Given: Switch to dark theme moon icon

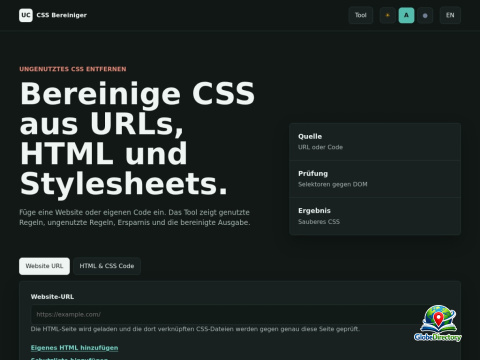Looking at the screenshot, I should click(x=425, y=15).
